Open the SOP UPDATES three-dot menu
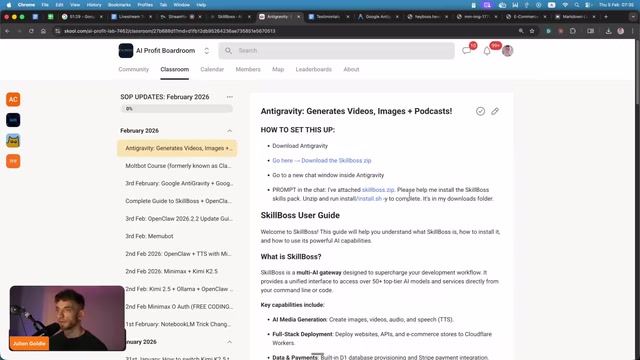Screen dimensions: 640x360 click(x=230, y=97)
